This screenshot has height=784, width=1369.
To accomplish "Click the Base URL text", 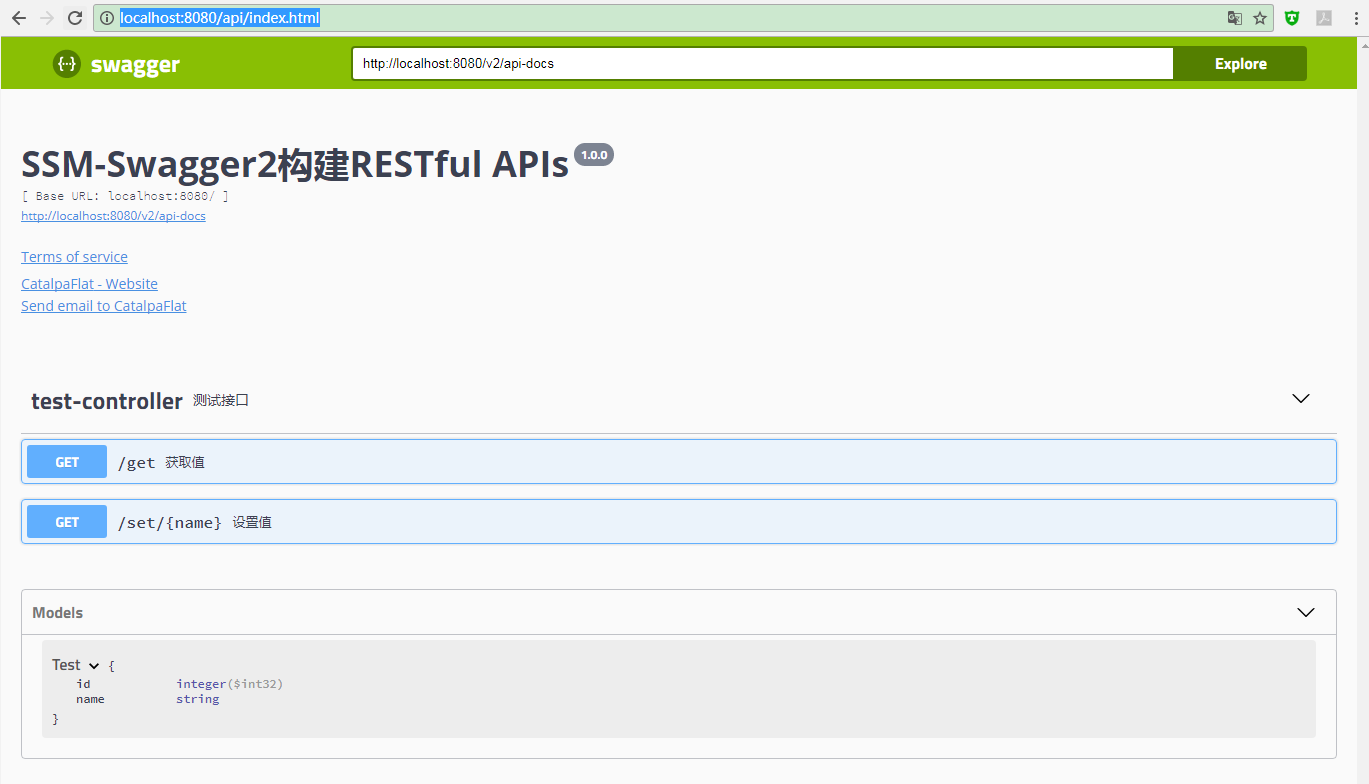I will (x=125, y=196).
